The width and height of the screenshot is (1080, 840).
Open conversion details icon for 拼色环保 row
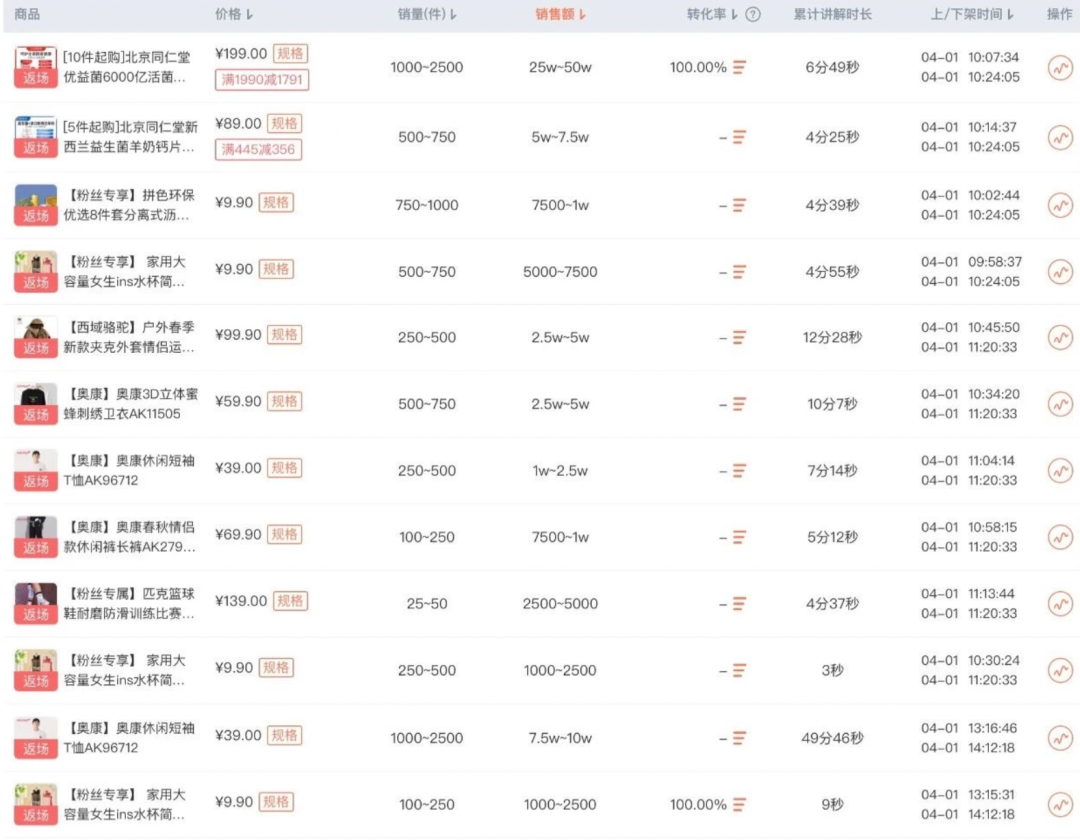[739, 205]
